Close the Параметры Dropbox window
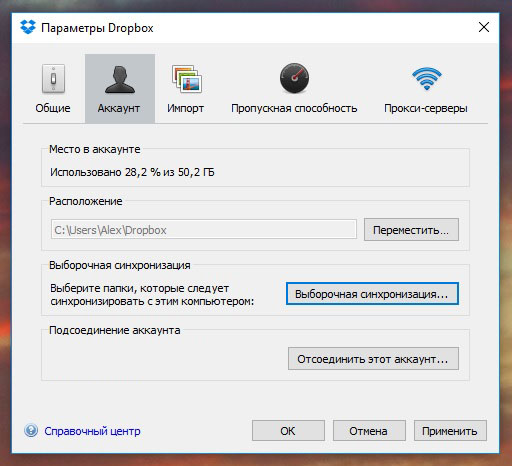This screenshot has height=466, width=512. click(x=484, y=27)
